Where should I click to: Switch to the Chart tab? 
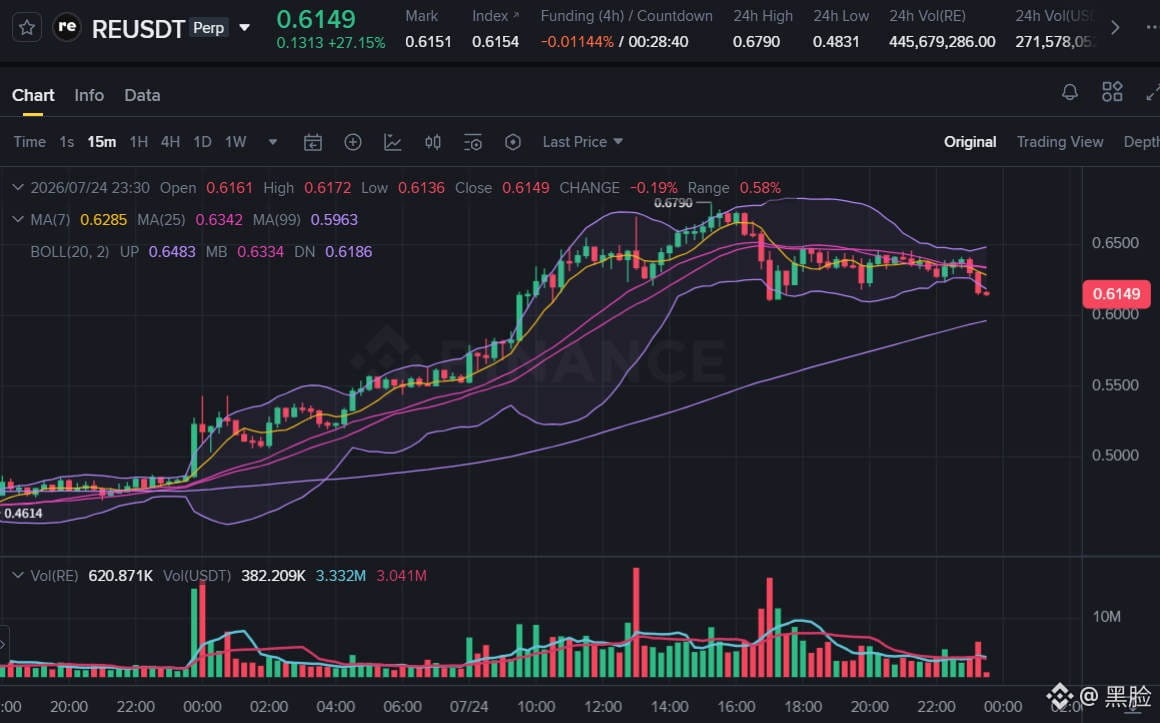[x=33, y=95]
